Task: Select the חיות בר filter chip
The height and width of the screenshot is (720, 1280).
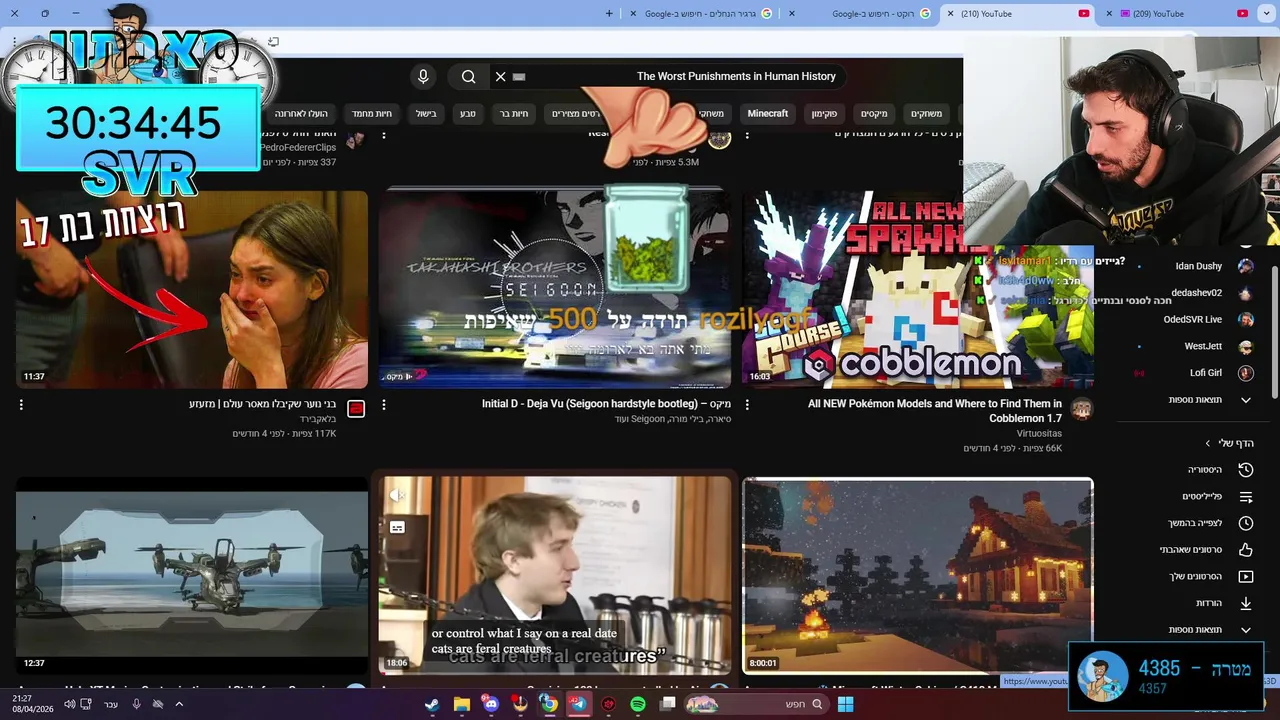Action: click(514, 114)
